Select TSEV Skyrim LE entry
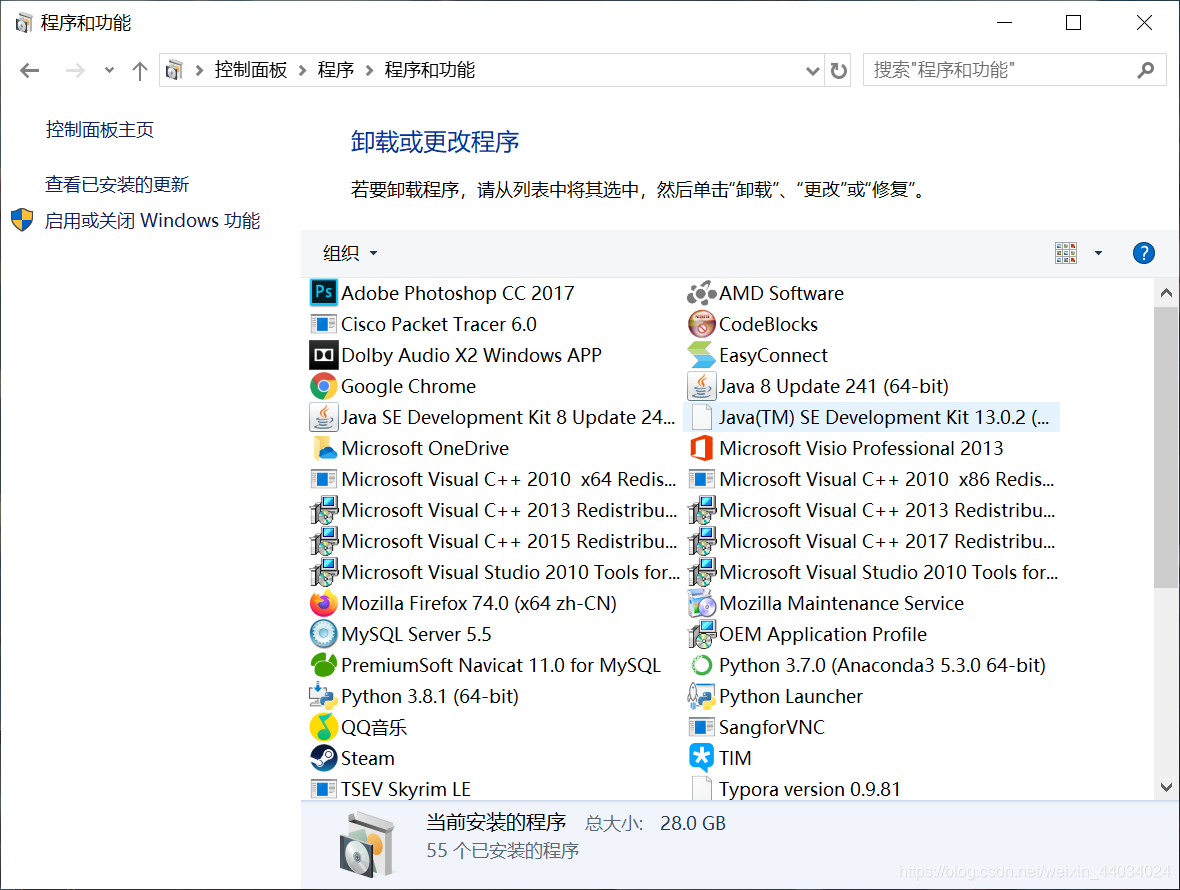 coord(391,789)
